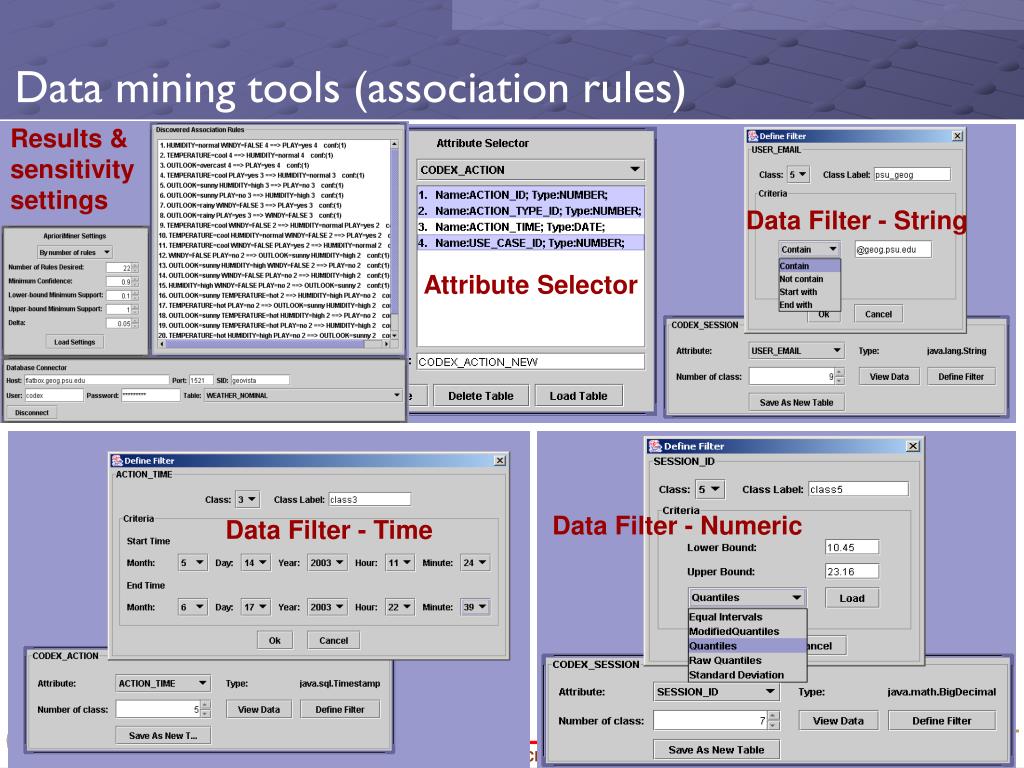
Task: Click the Lower Bound field showing 10.45
Action: pyautogui.click(x=852, y=547)
